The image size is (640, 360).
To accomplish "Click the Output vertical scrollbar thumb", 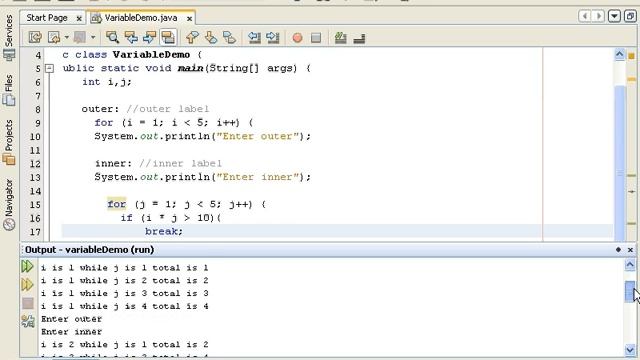I will pyautogui.click(x=630, y=291).
